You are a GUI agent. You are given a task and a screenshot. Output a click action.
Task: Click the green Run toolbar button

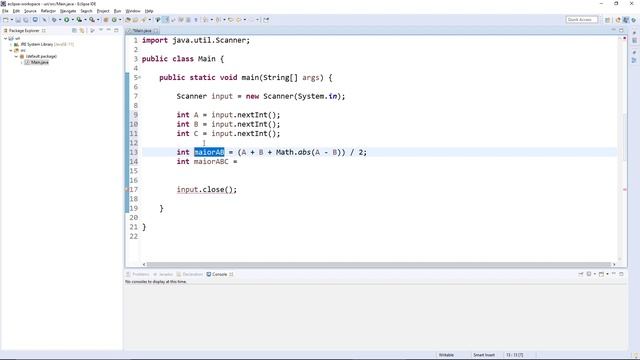coord(67,20)
